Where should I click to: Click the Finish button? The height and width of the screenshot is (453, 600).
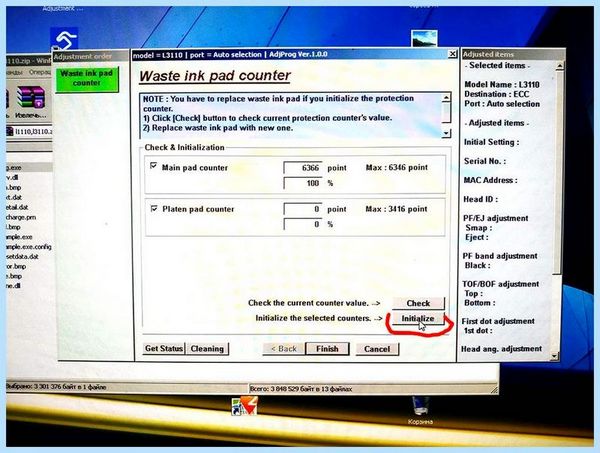click(x=327, y=349)
